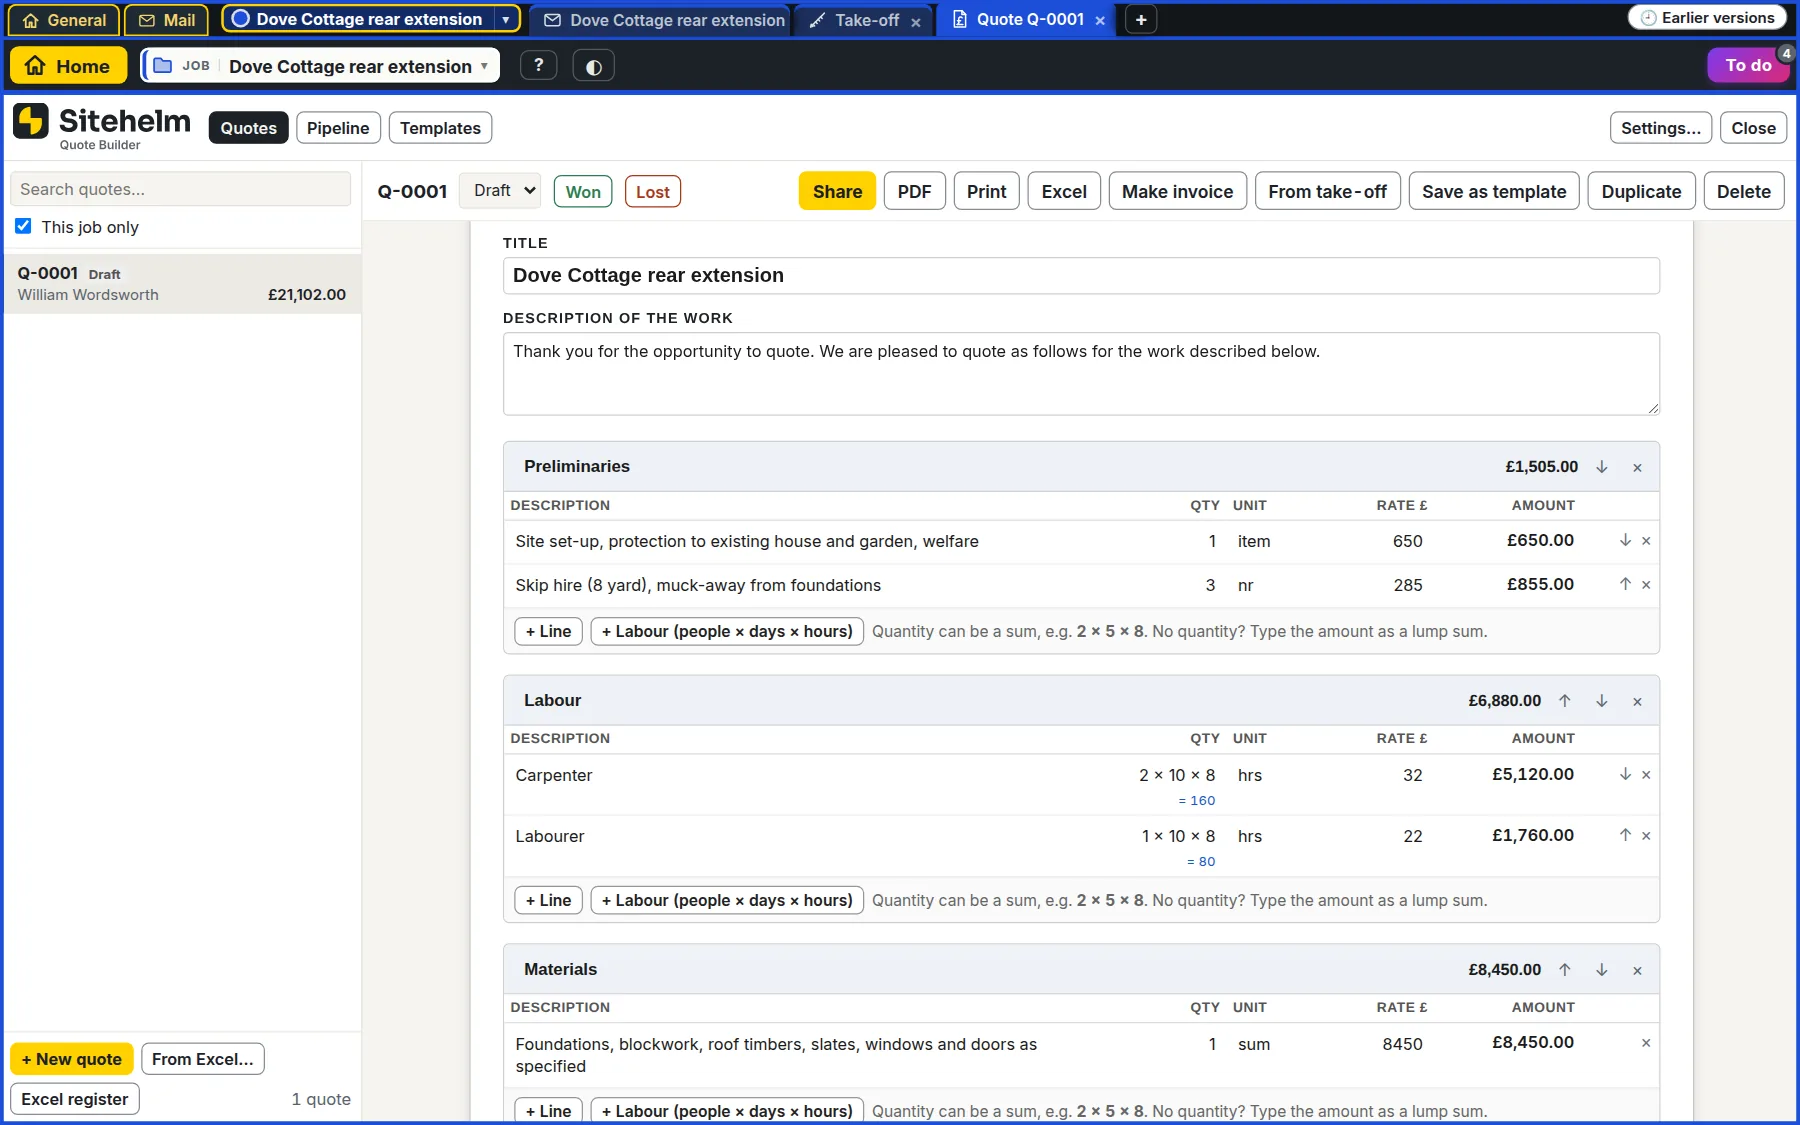Move Labour section down
This screenshot has height=1125, width=1800.
point(1602,701)
